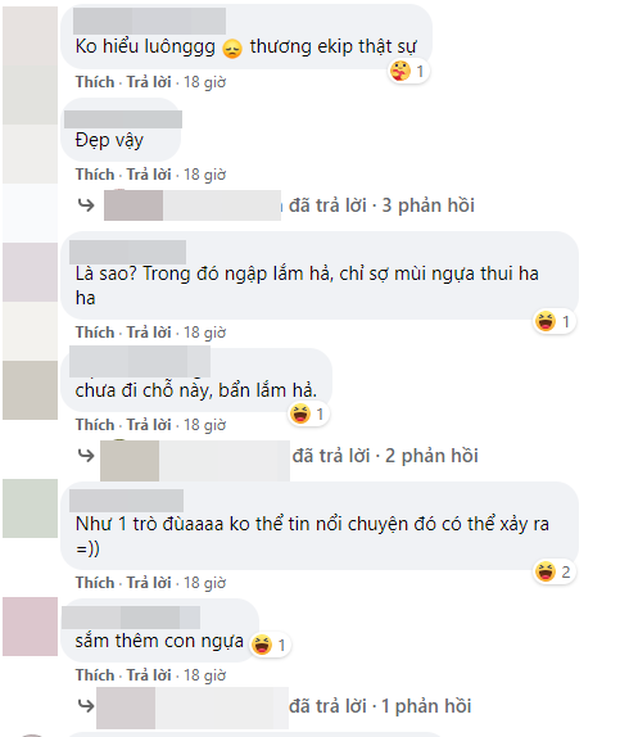Open avatar of 'sắm thêm con ngựa' commenter
Image resolution: width=620 pixels, height=737 pixels.
pos(30,627)
